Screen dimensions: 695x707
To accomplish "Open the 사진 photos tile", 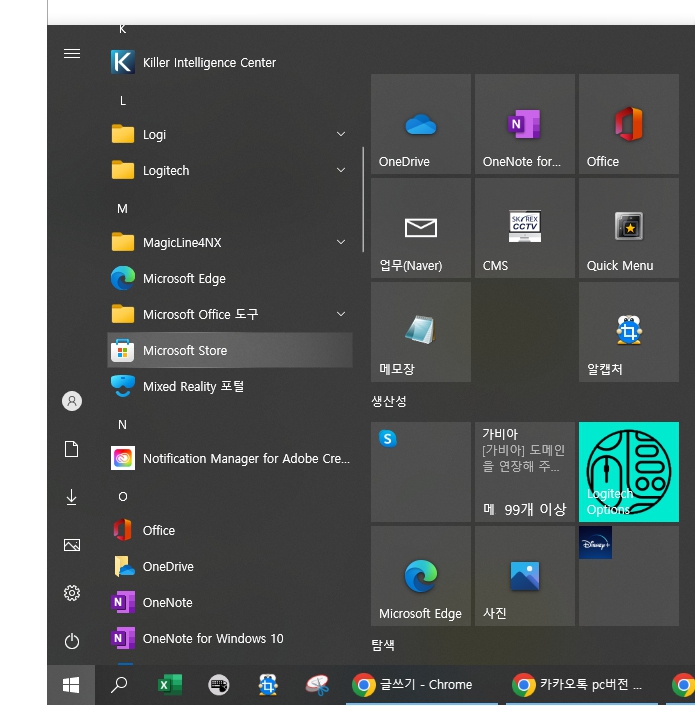I will pyautogui.click(x=525, y=576).
